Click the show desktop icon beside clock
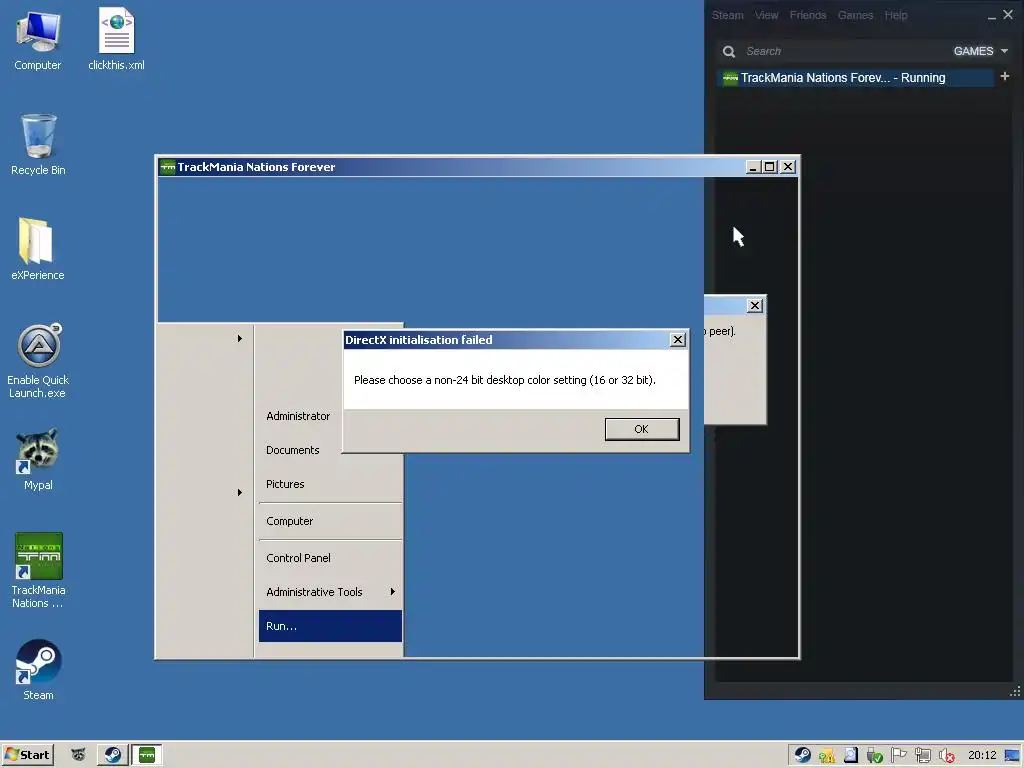 coord(1012,756)
